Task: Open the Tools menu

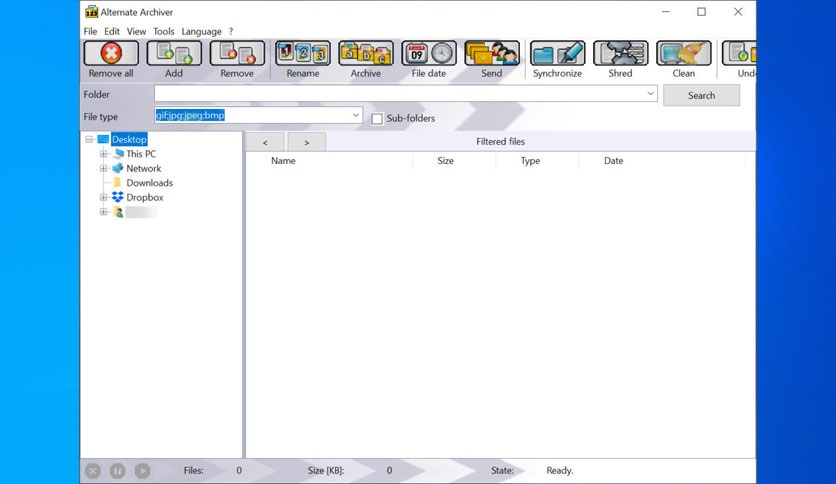Action: click(x=163, y=32)
